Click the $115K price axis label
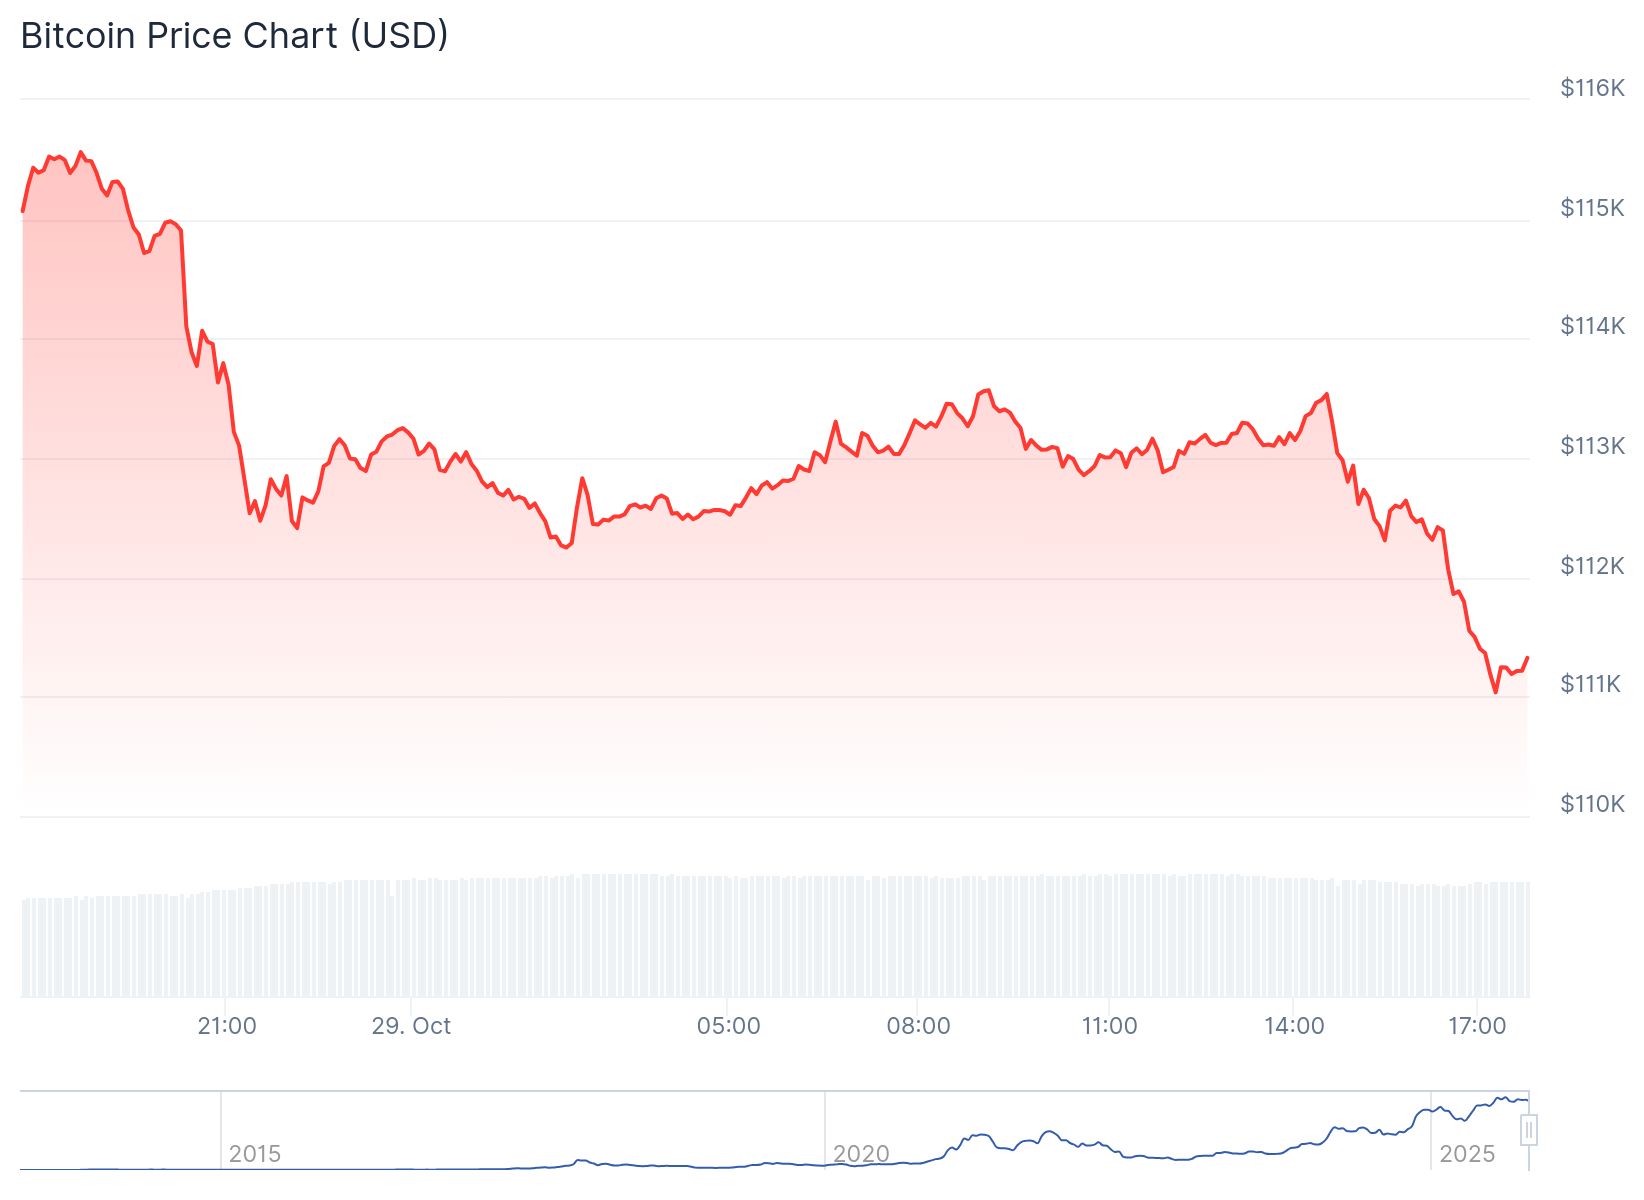The height and width of the screenshot is (1200, 1644). pyautogui.click(x=1592, y=208)
